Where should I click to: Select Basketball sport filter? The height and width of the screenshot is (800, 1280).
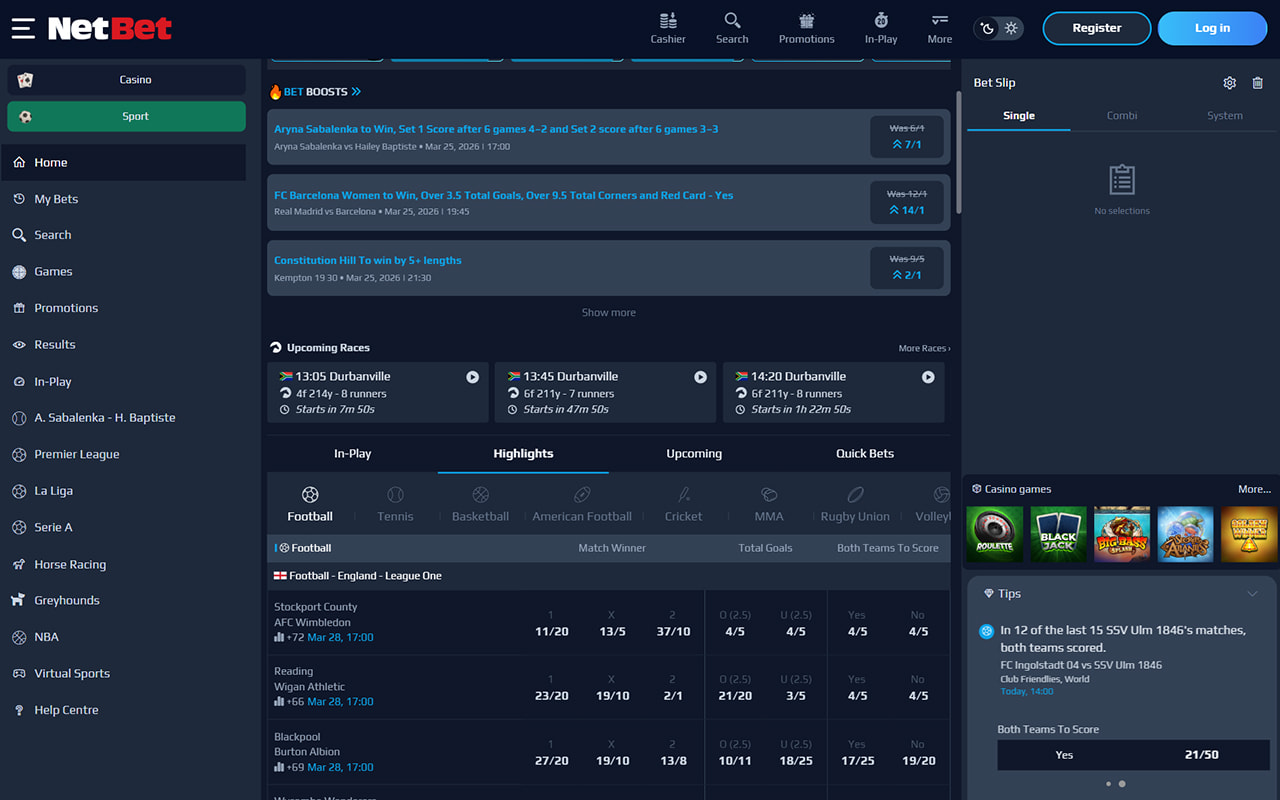pos(480,504)
